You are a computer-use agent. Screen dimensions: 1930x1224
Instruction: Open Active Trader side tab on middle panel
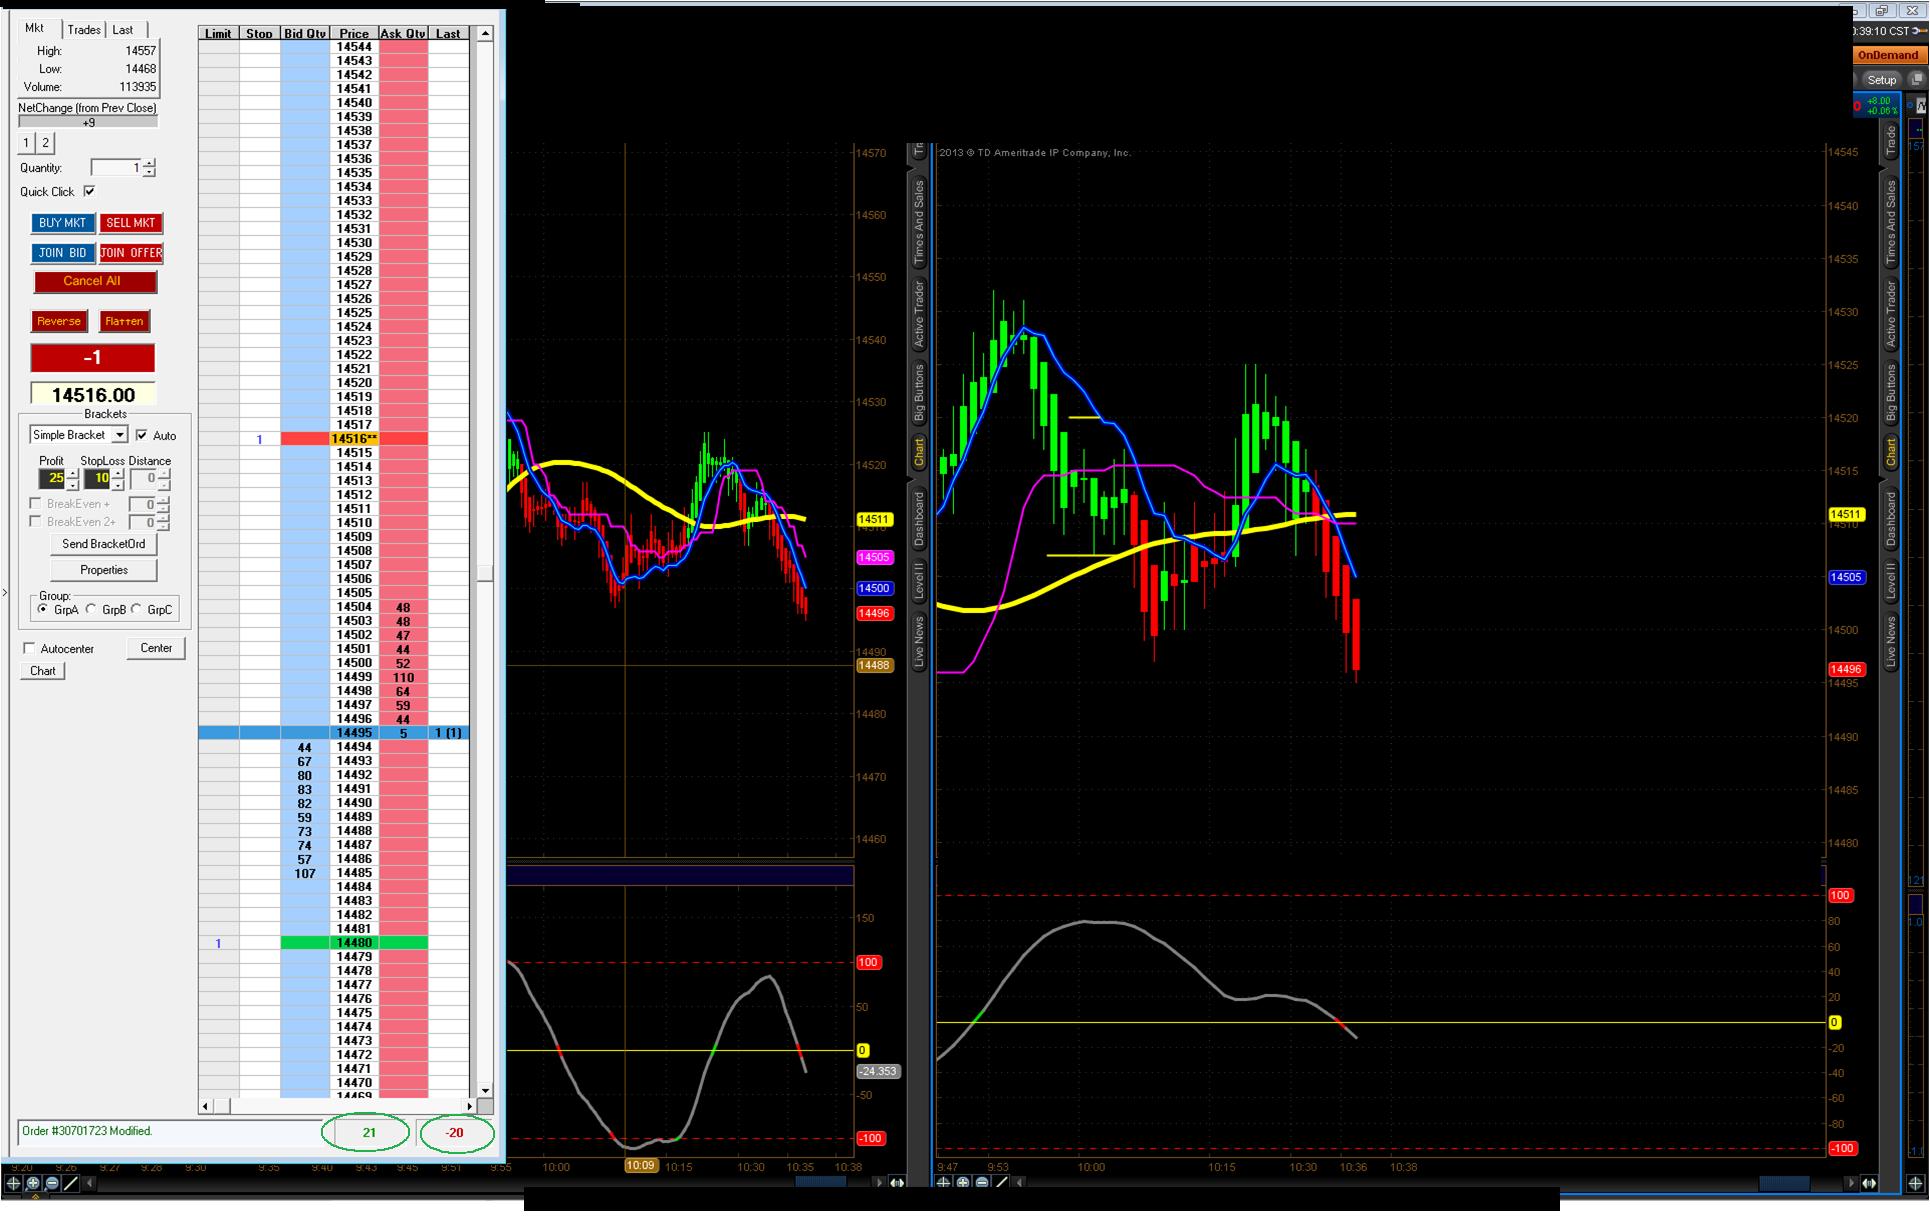(918, 313)
